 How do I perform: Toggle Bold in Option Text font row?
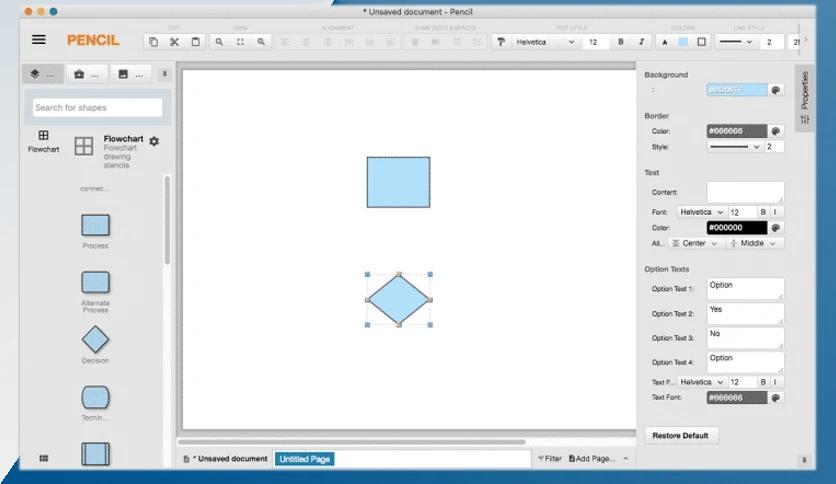[763, 382]
